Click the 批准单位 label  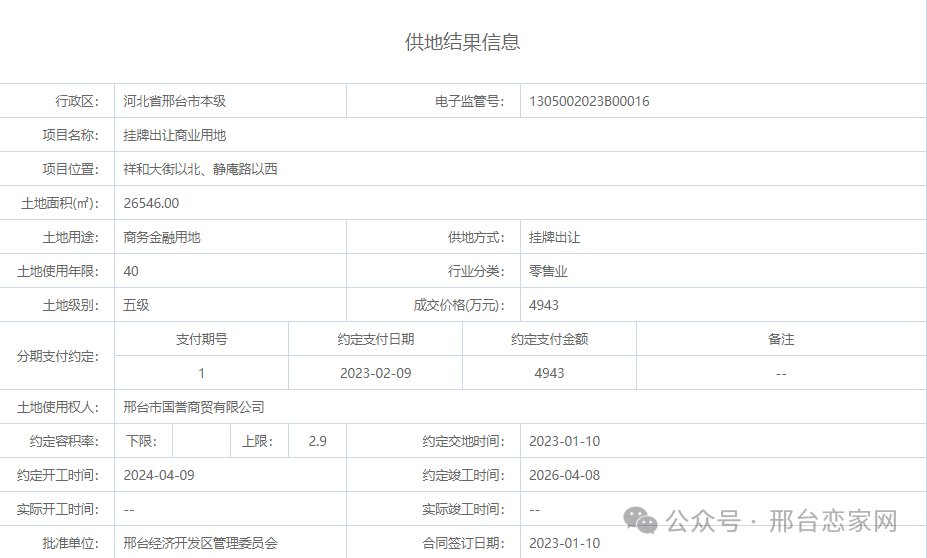pos(70,543)
